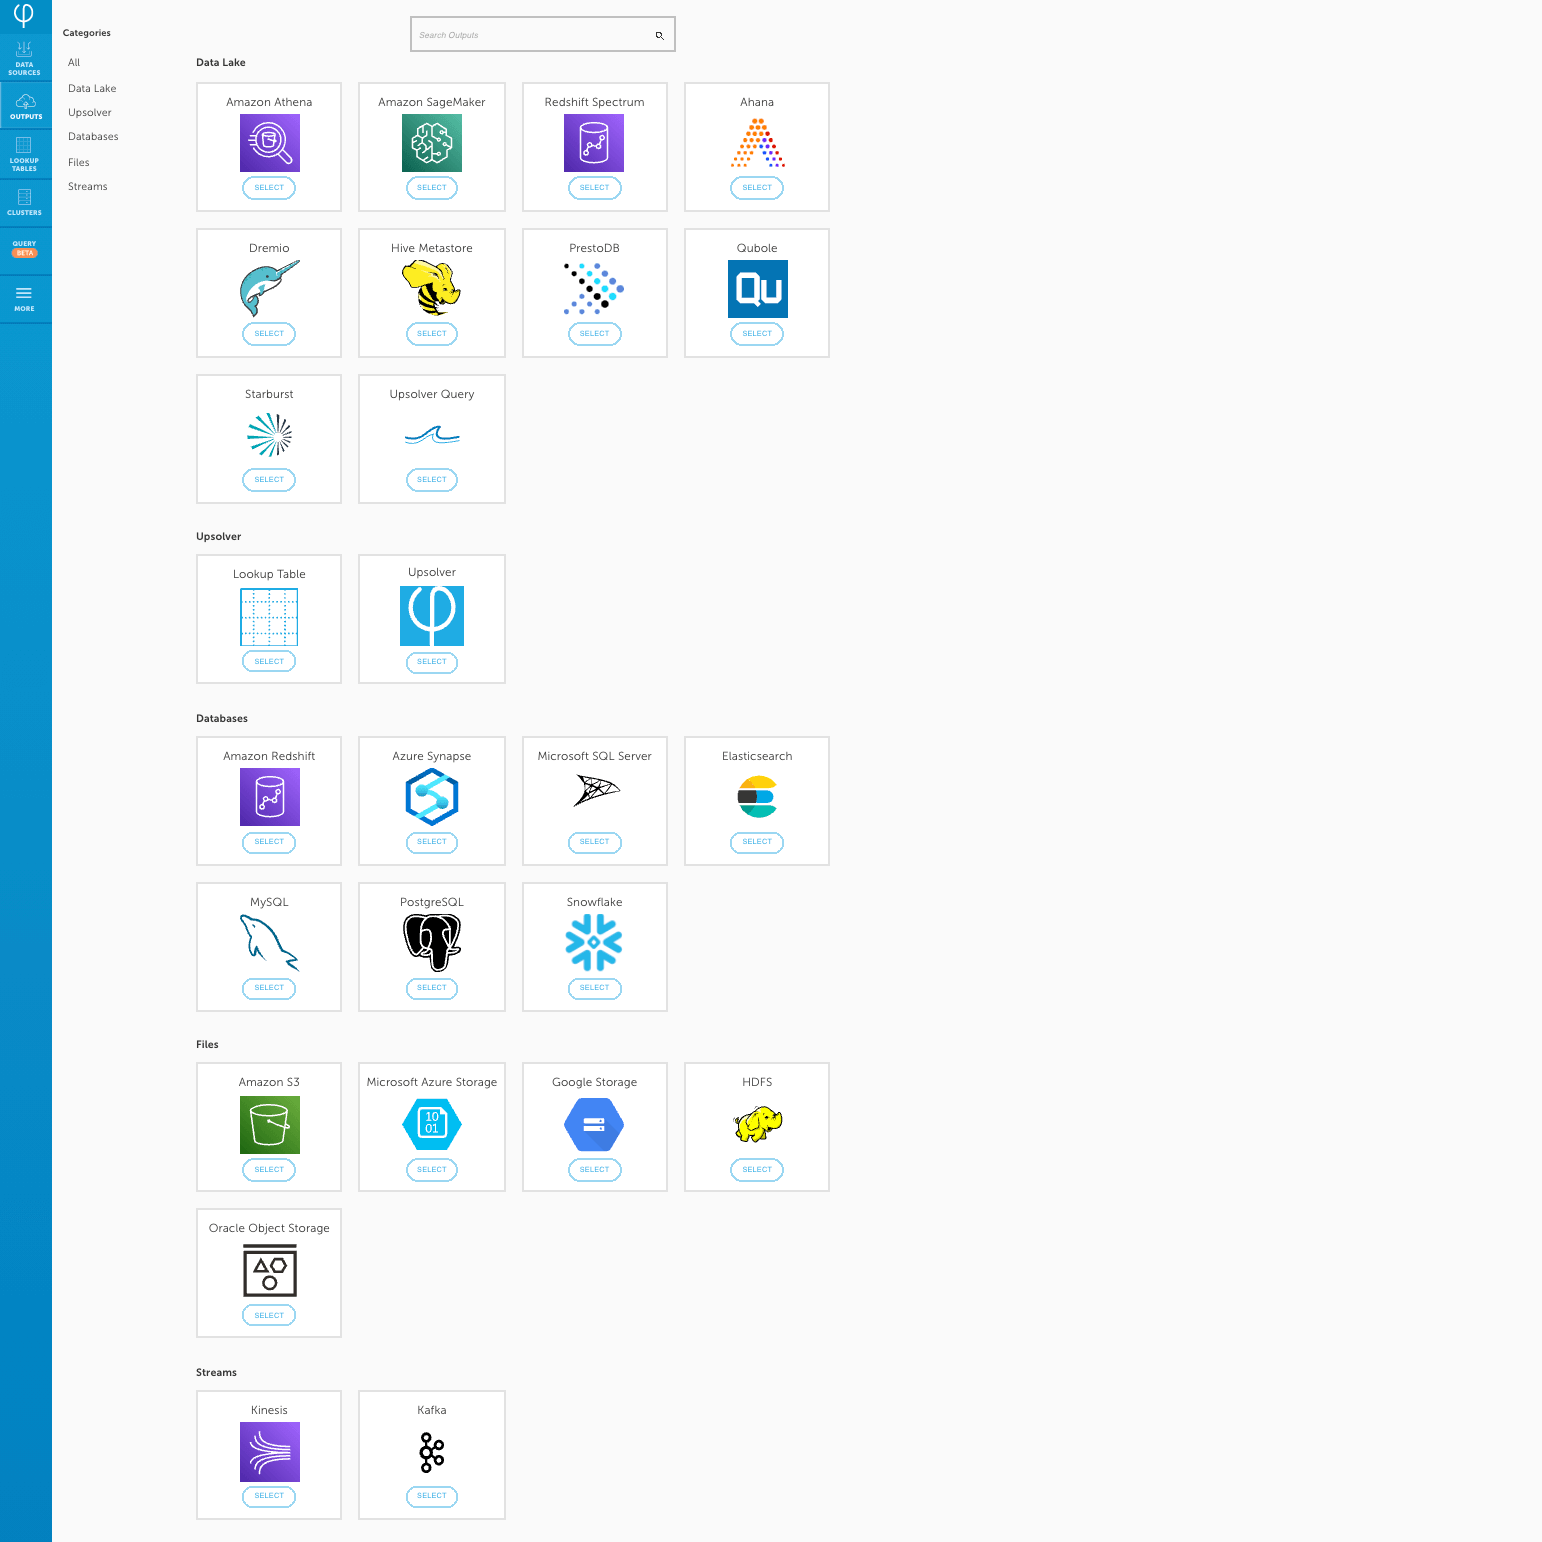Select Ahana output
1542x1542 pixels.
[x=757, y=188]
